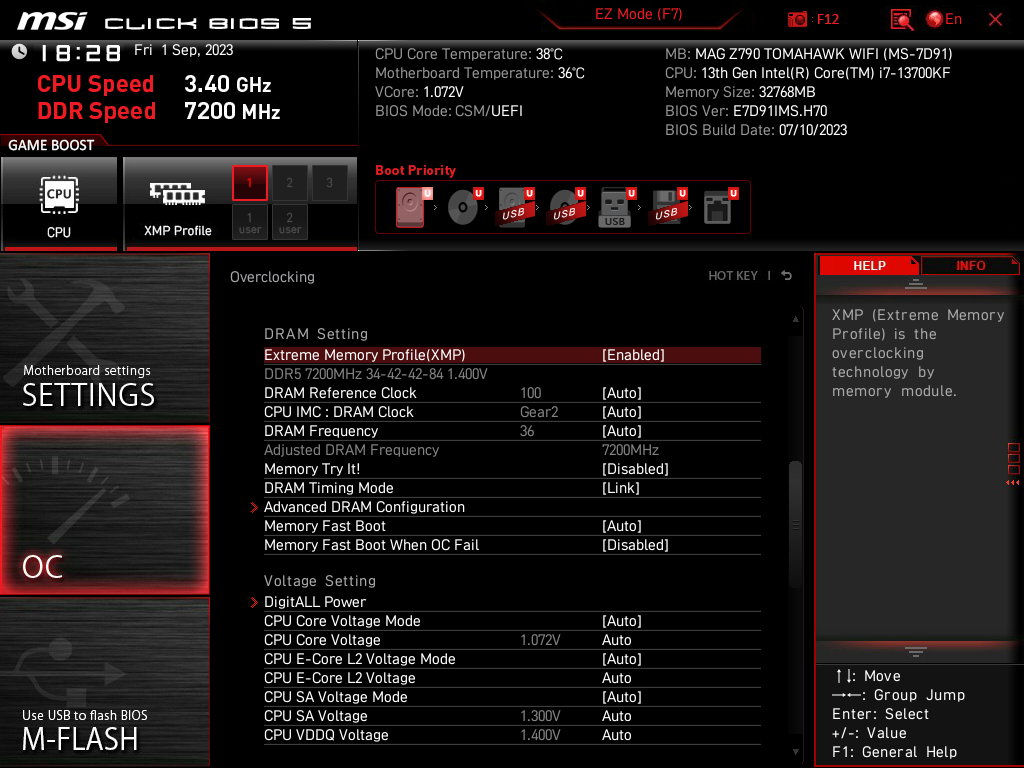Image resolution: width=1024 pixels, height=768 pixels.
Task: Select the USB key boot device icon
Action: pos(616,207)
